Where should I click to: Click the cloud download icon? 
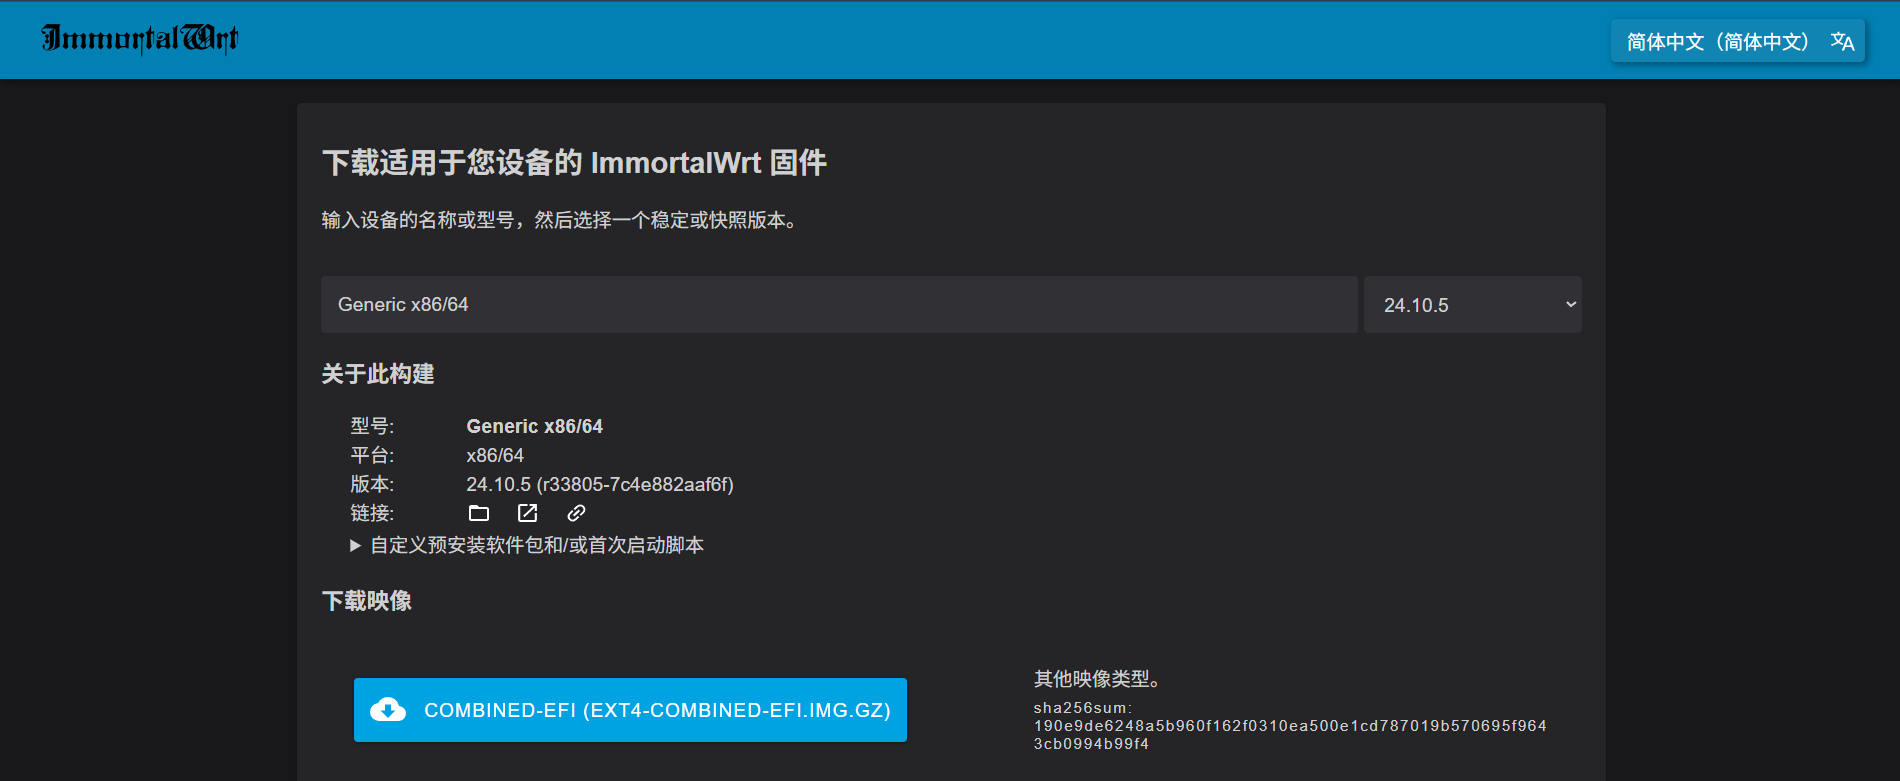(388, 710)
